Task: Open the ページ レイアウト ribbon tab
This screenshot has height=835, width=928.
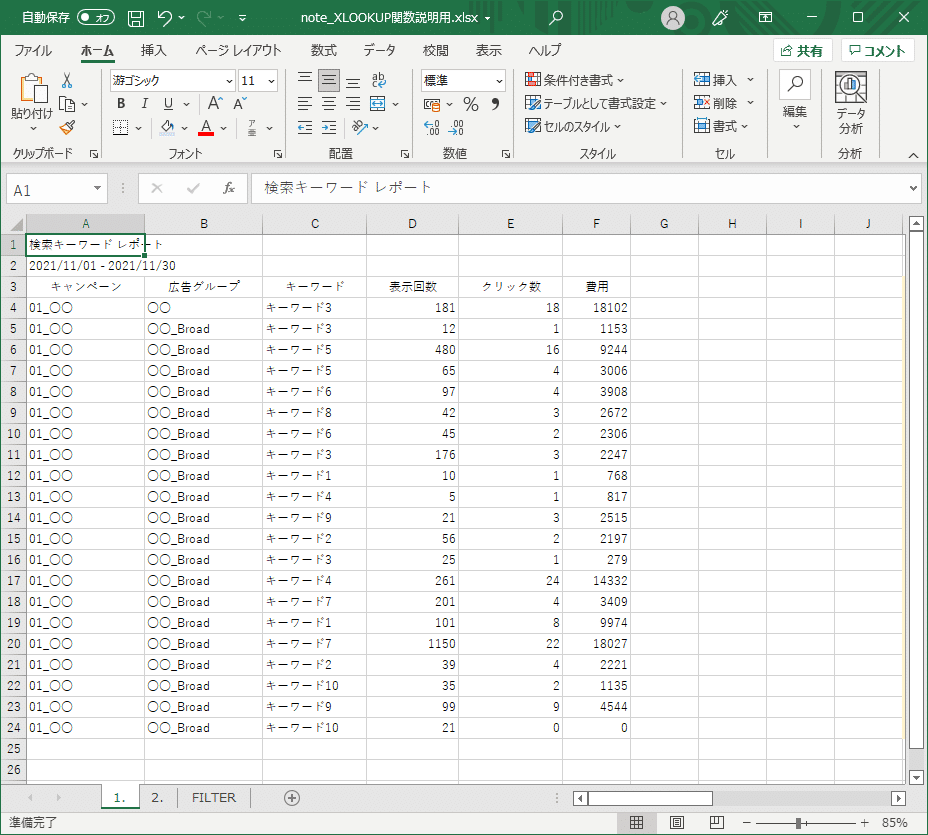Action: (239, 51)
